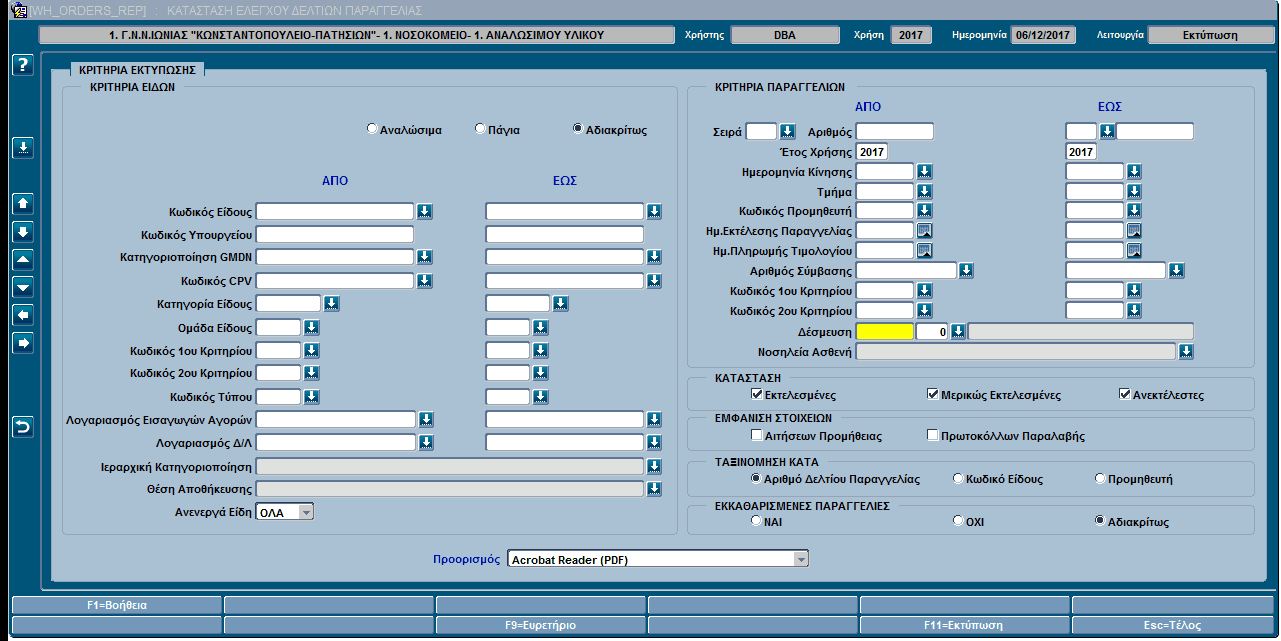Click the down triangle sidebar icon
1281x641 pixels.
coord(24,287)
